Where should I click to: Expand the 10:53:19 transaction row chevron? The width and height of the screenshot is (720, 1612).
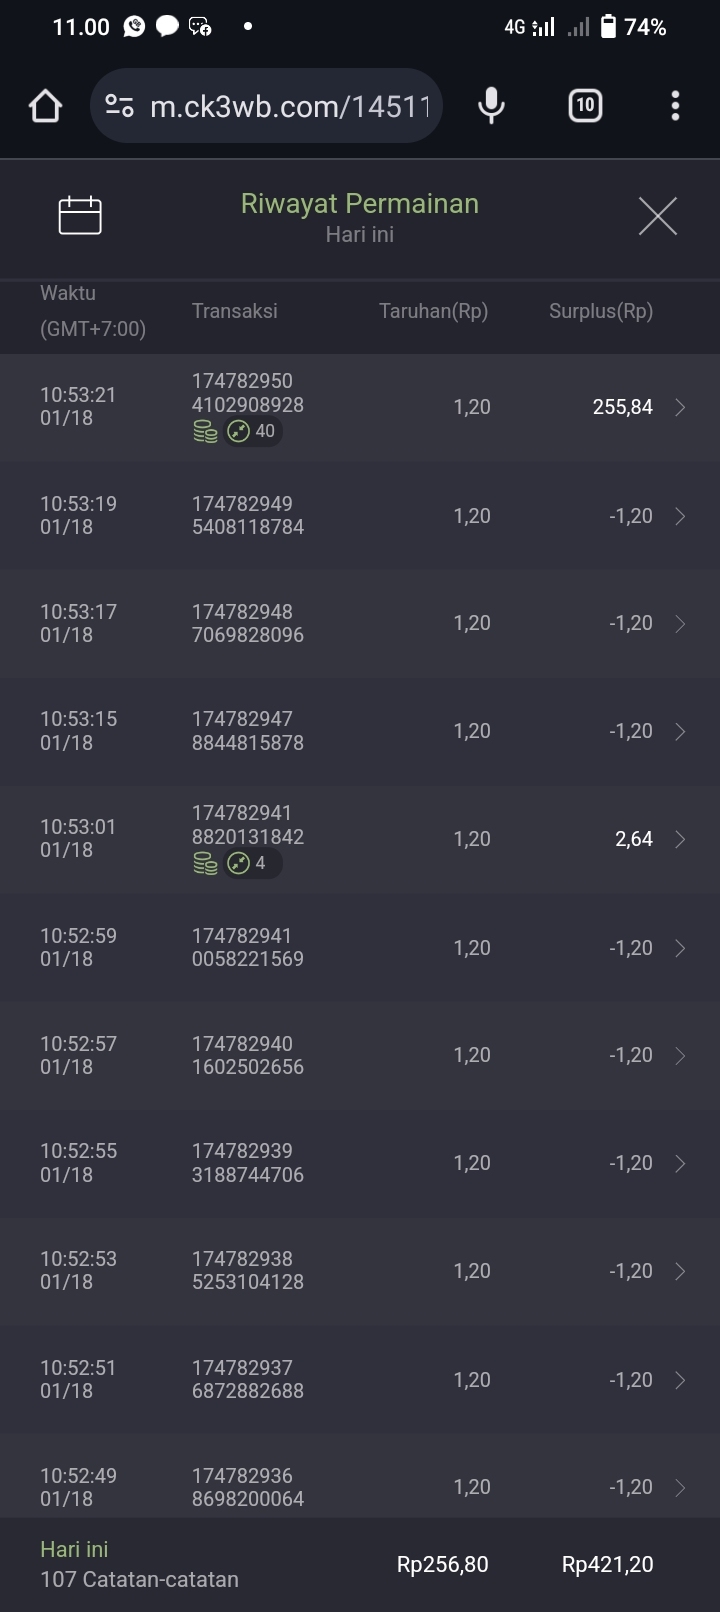coord(680,516)
